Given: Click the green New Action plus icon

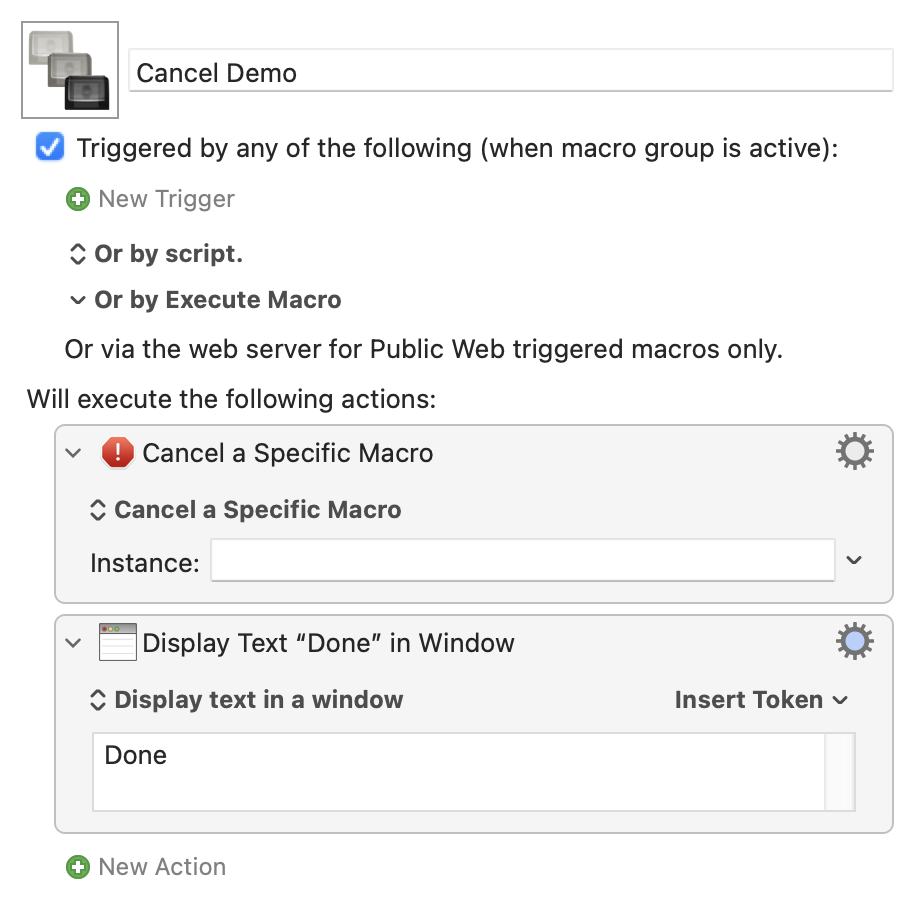Looking at the screenshot, I should [x=78, y=867].
